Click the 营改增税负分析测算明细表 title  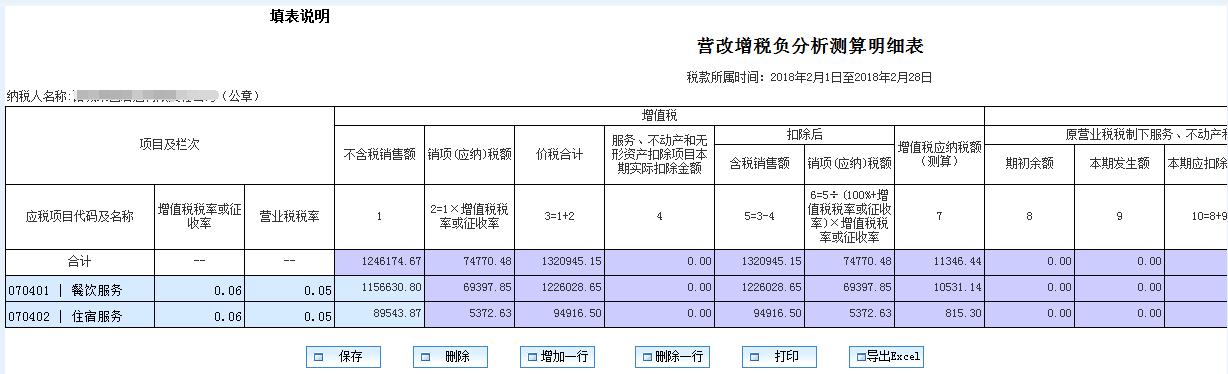[x=809, y=47]
